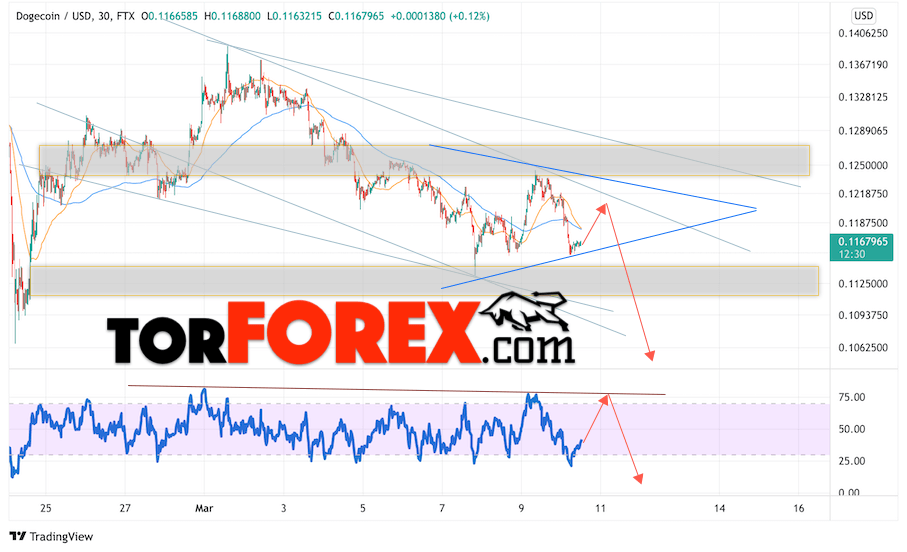Click the date label 5 on time axis
The image size is (907, 552).
point(363,508)
